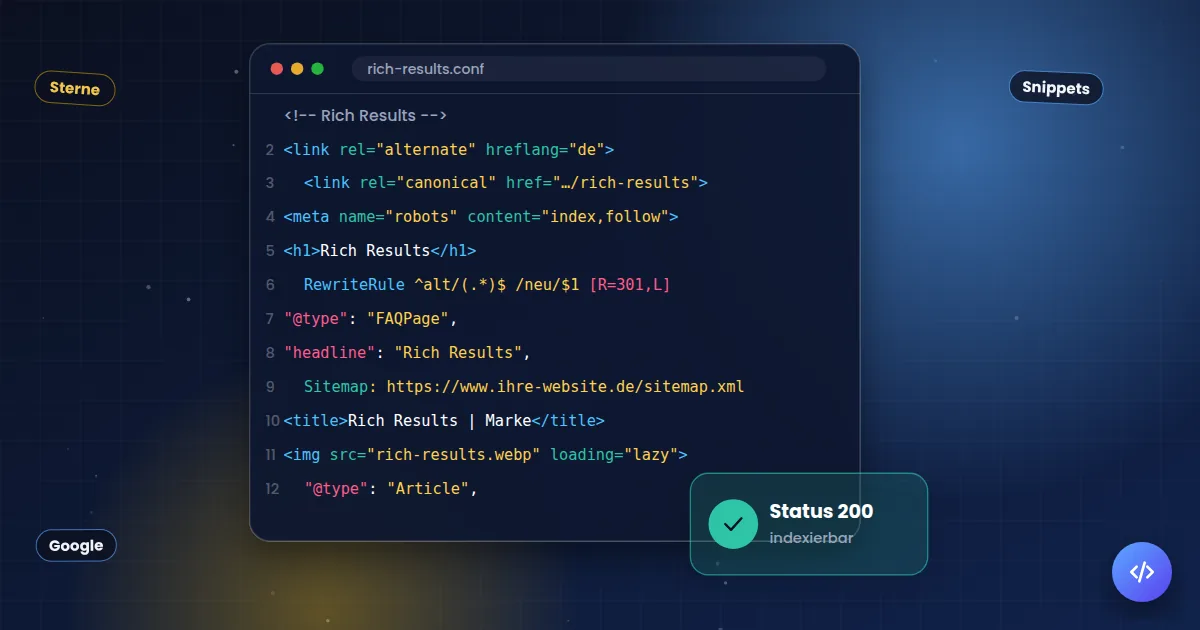Click the "@type": "Article" line

pos(391,489)
